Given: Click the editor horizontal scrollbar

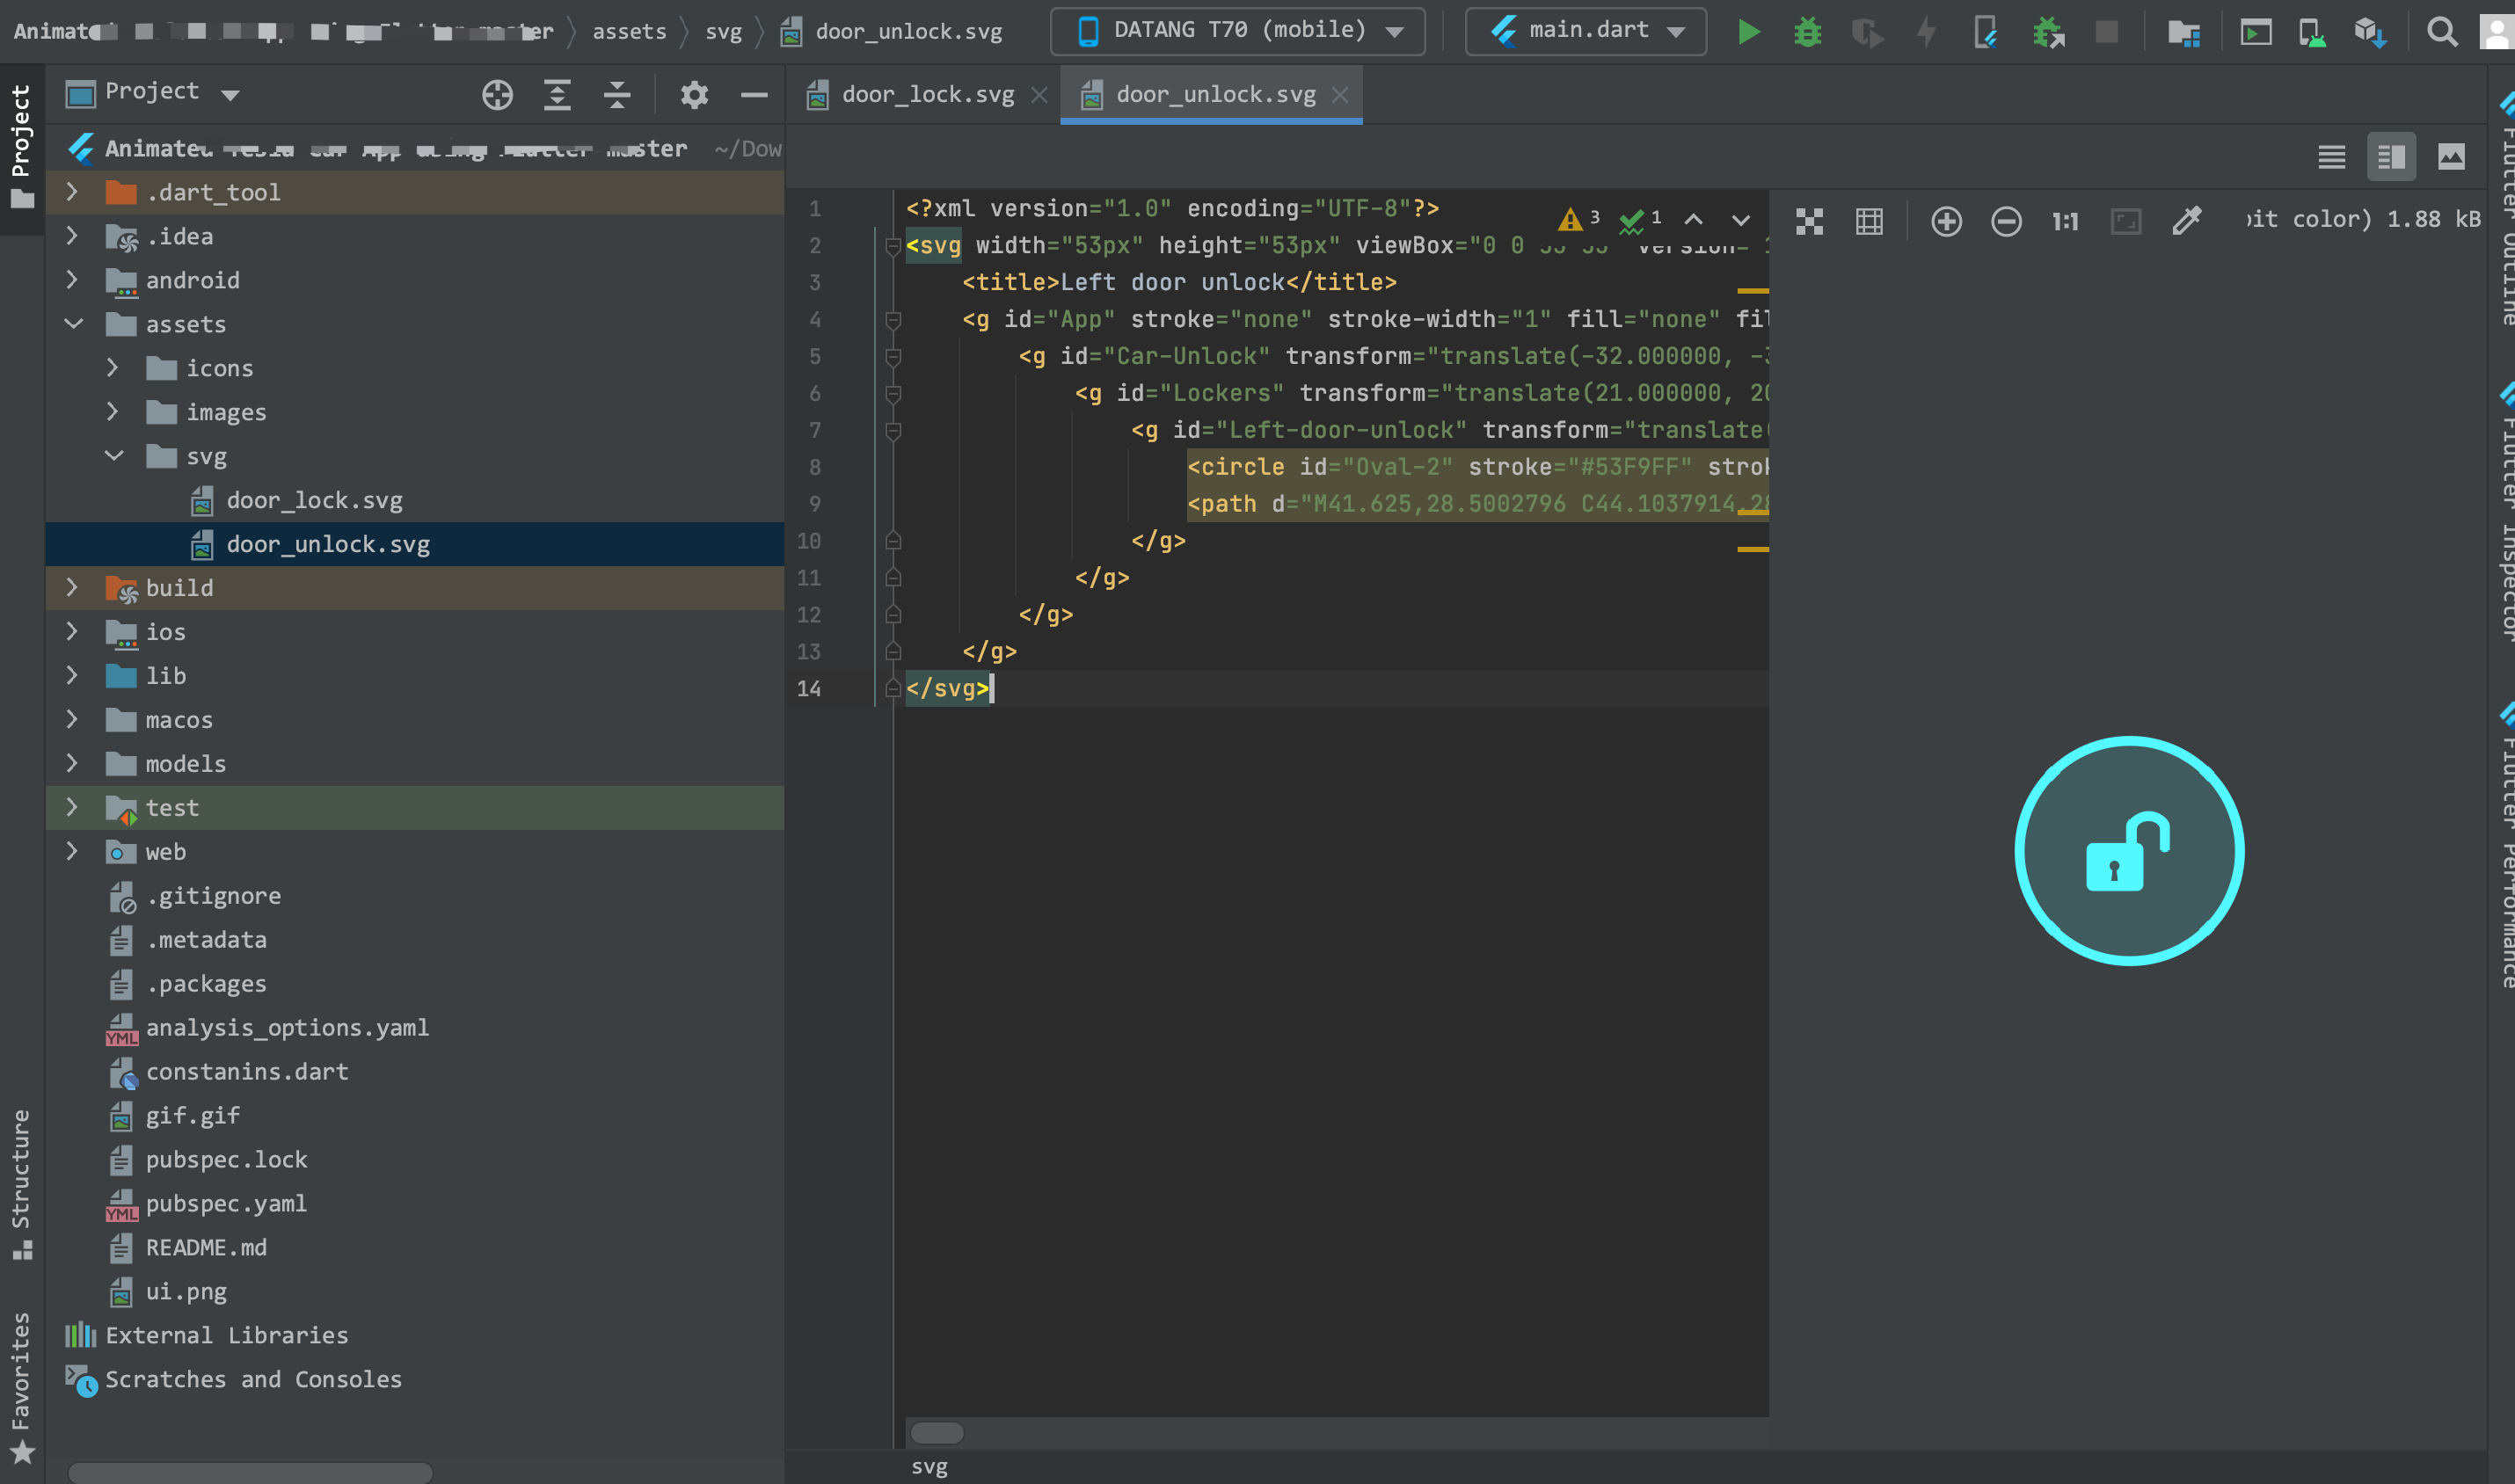Looking at the screenshot, I should (937, 1433).
